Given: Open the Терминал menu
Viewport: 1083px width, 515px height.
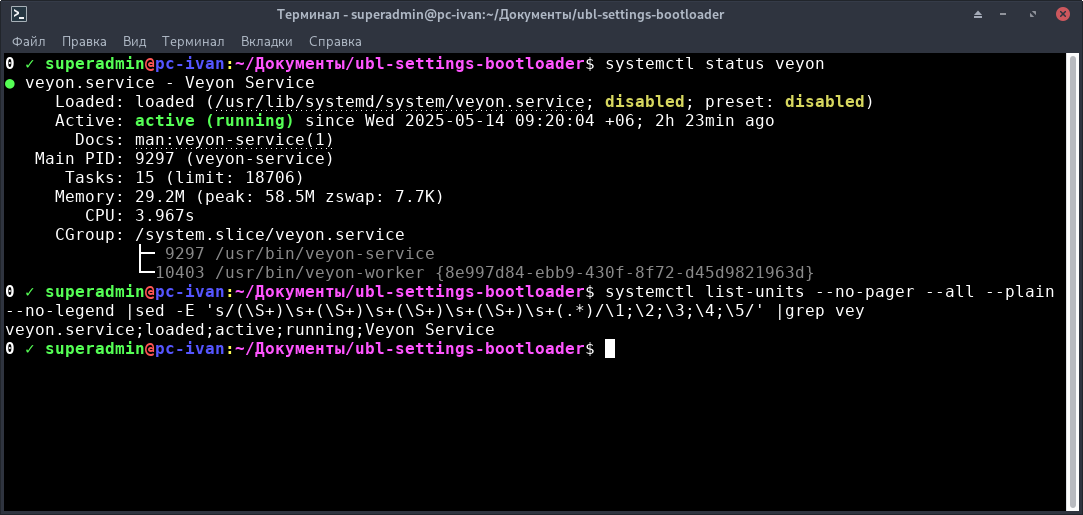Looking at the screenshot, I should click(x=193, y=41).
